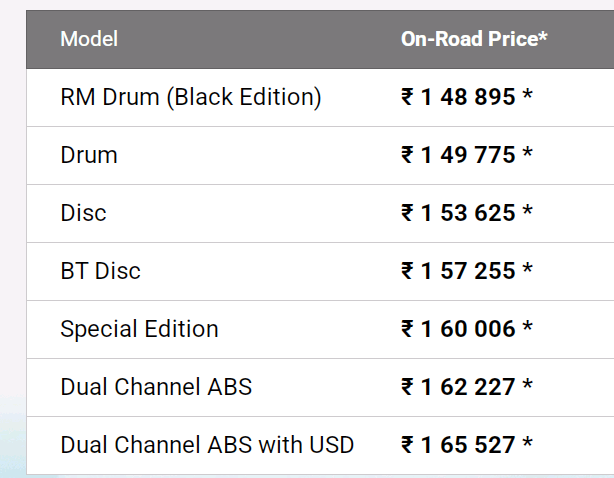Select the BT Disc model
Viewport: 614px width, 478px height.
point(100,271)
